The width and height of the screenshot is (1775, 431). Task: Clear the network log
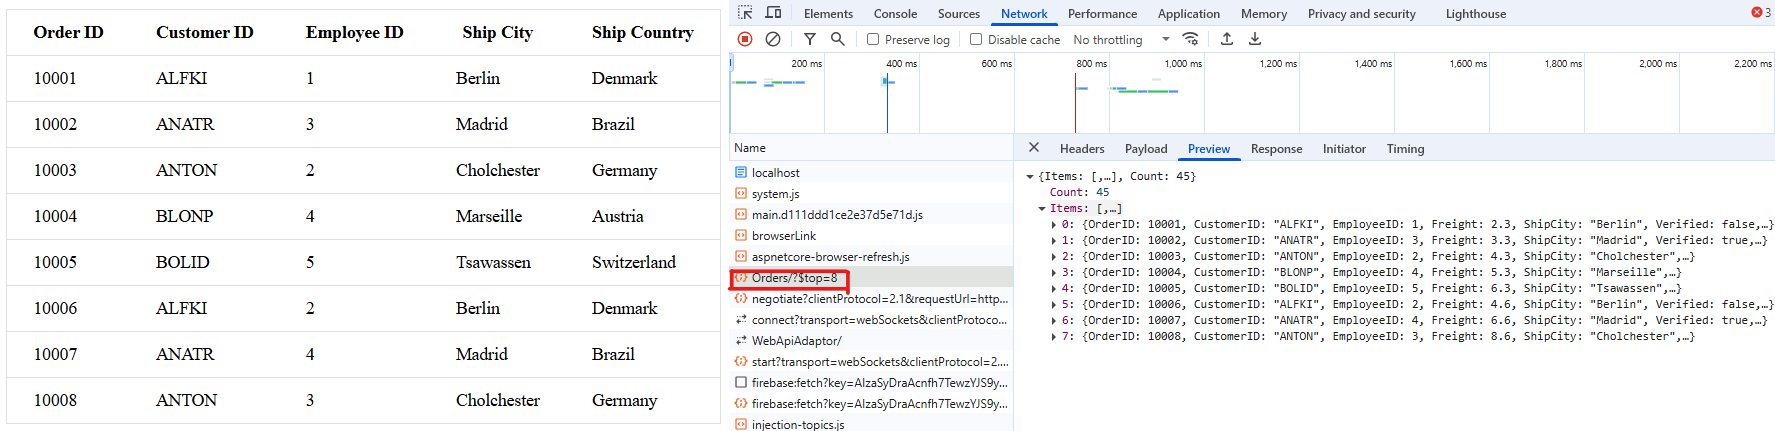772,39
